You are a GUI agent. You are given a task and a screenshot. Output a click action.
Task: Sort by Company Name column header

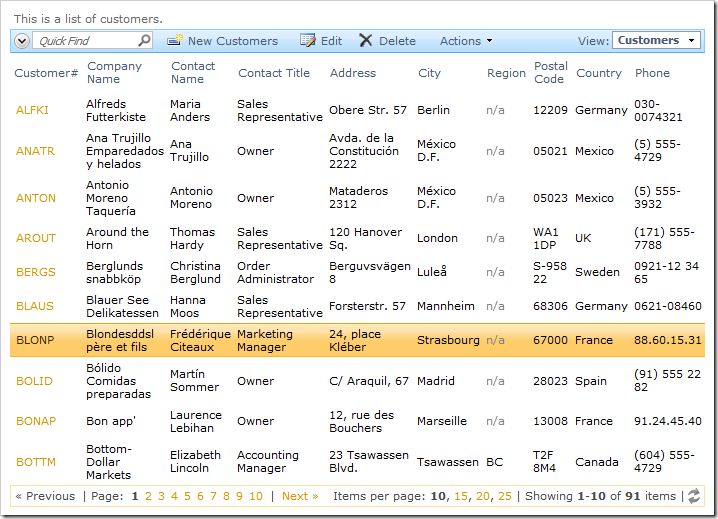(114, 72)
